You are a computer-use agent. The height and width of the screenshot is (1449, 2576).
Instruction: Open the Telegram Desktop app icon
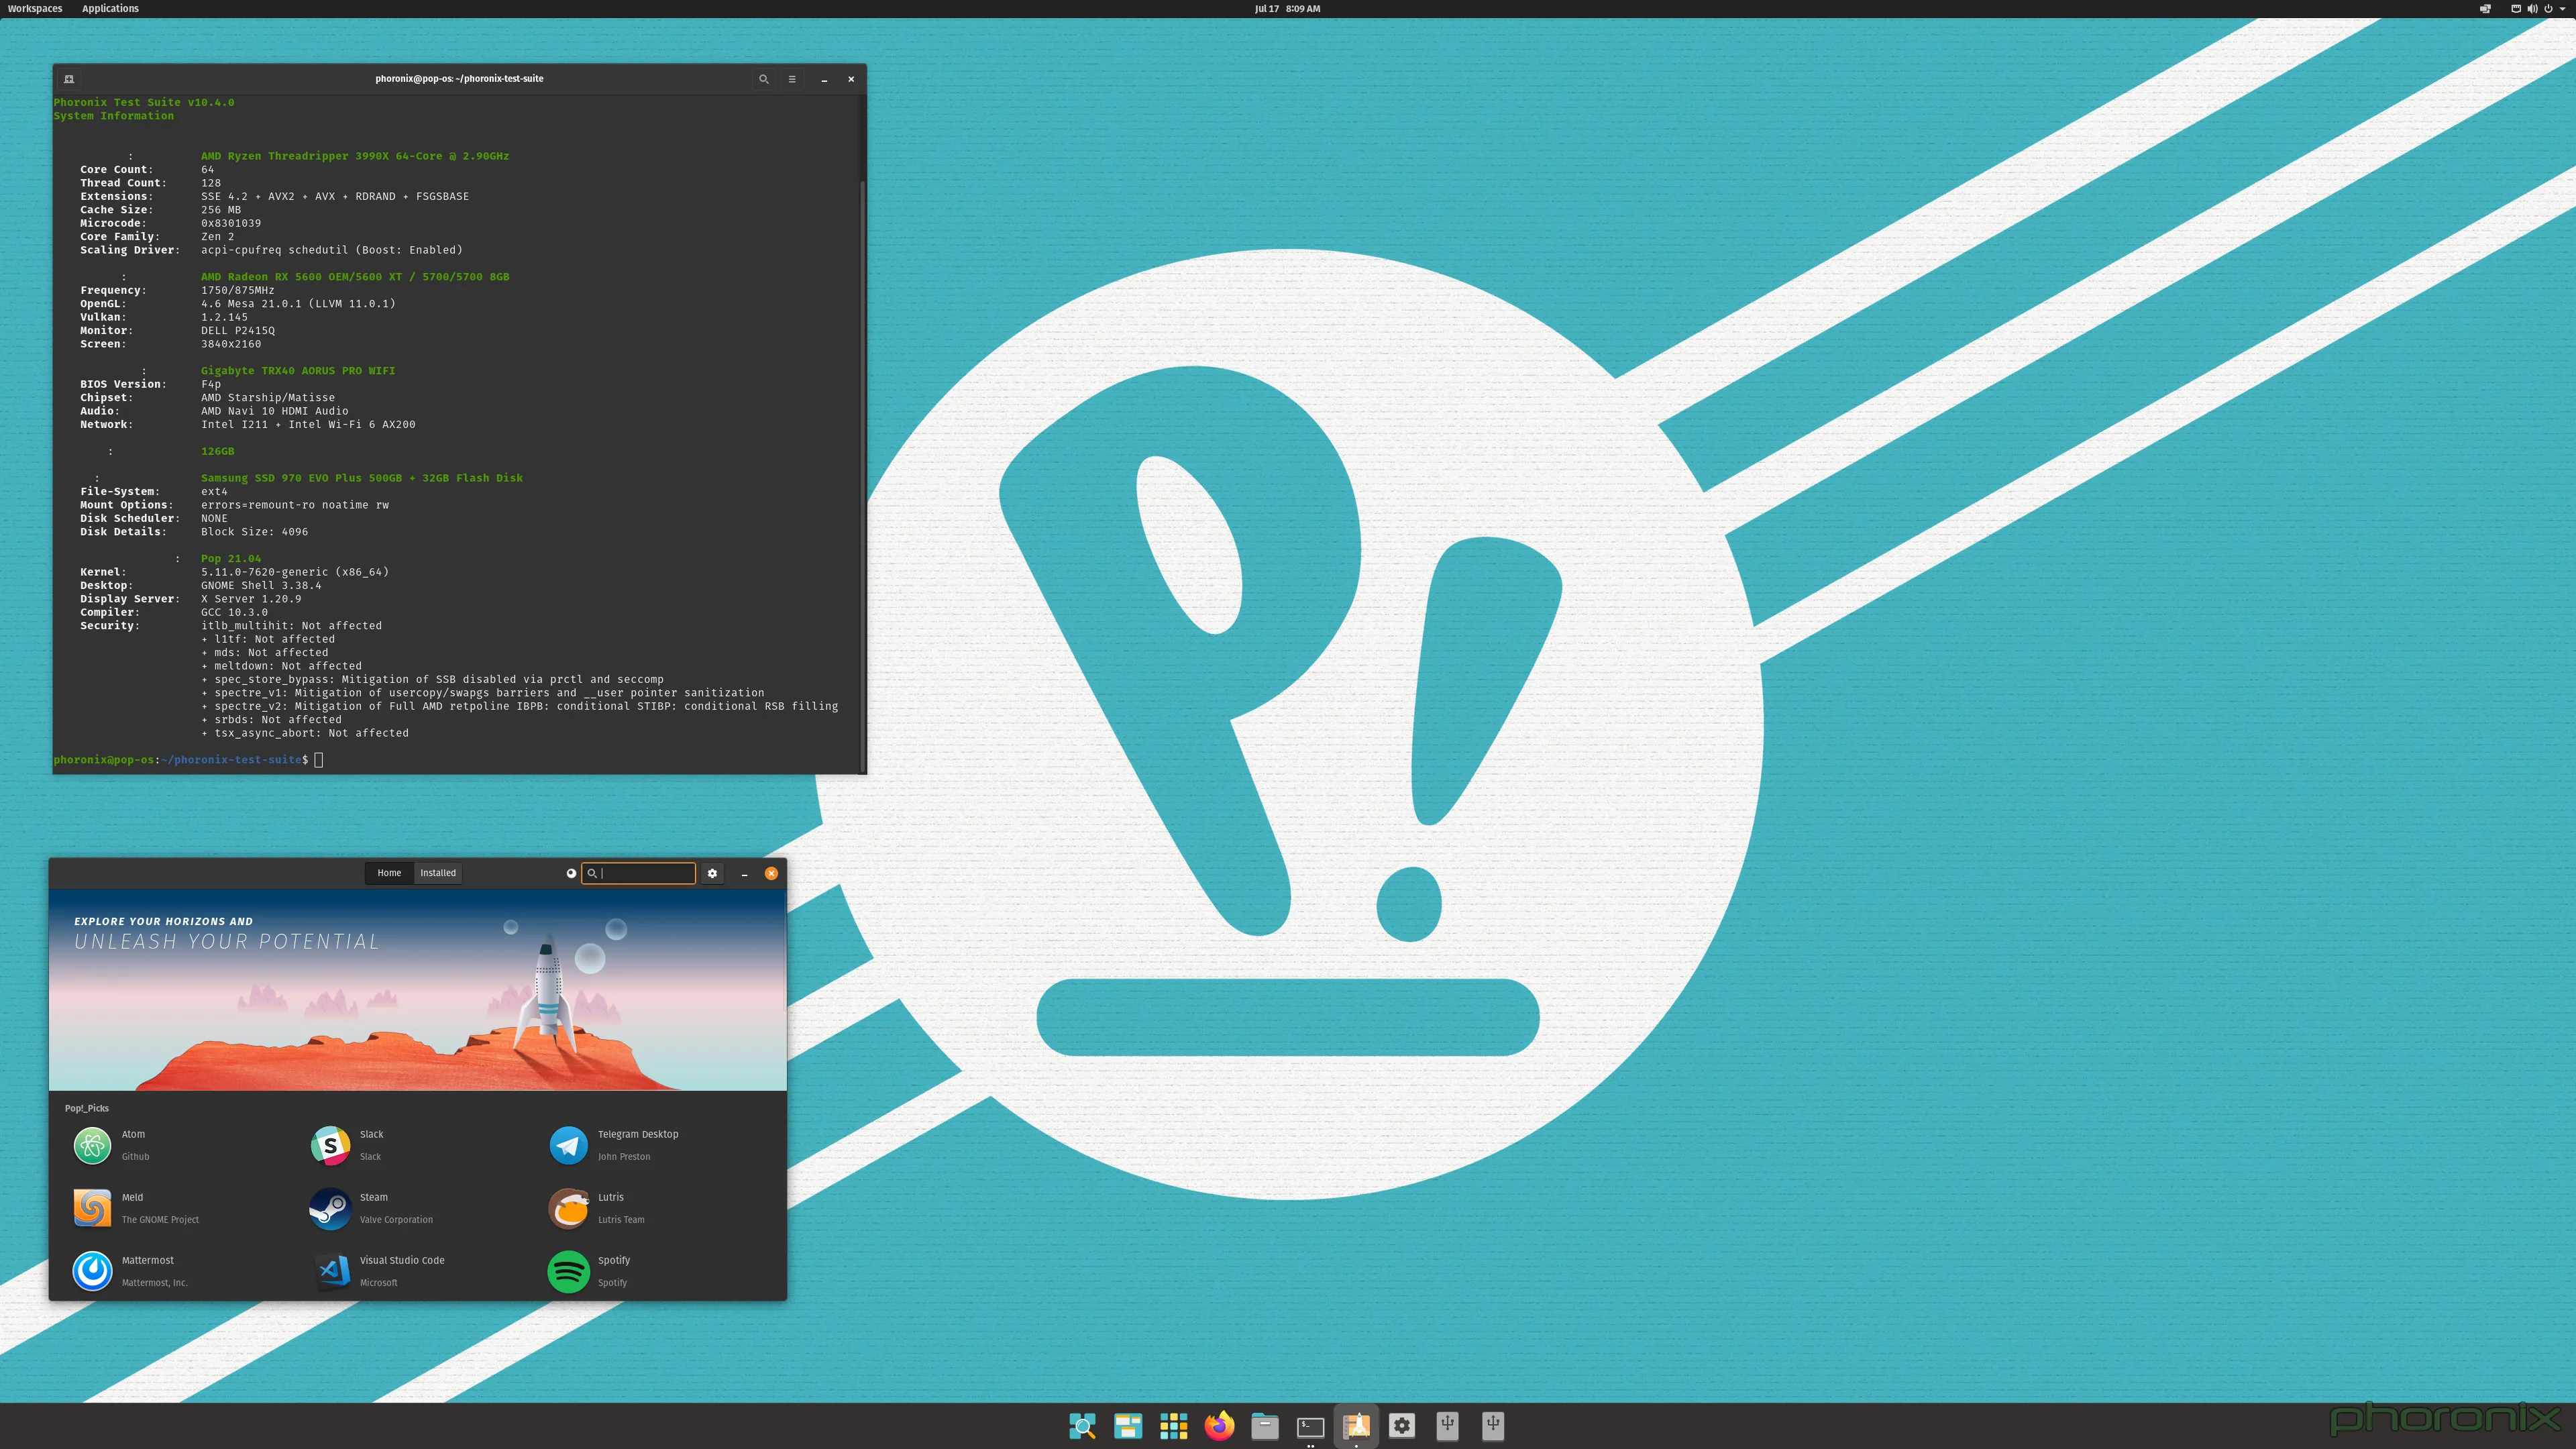point(569,1145)
